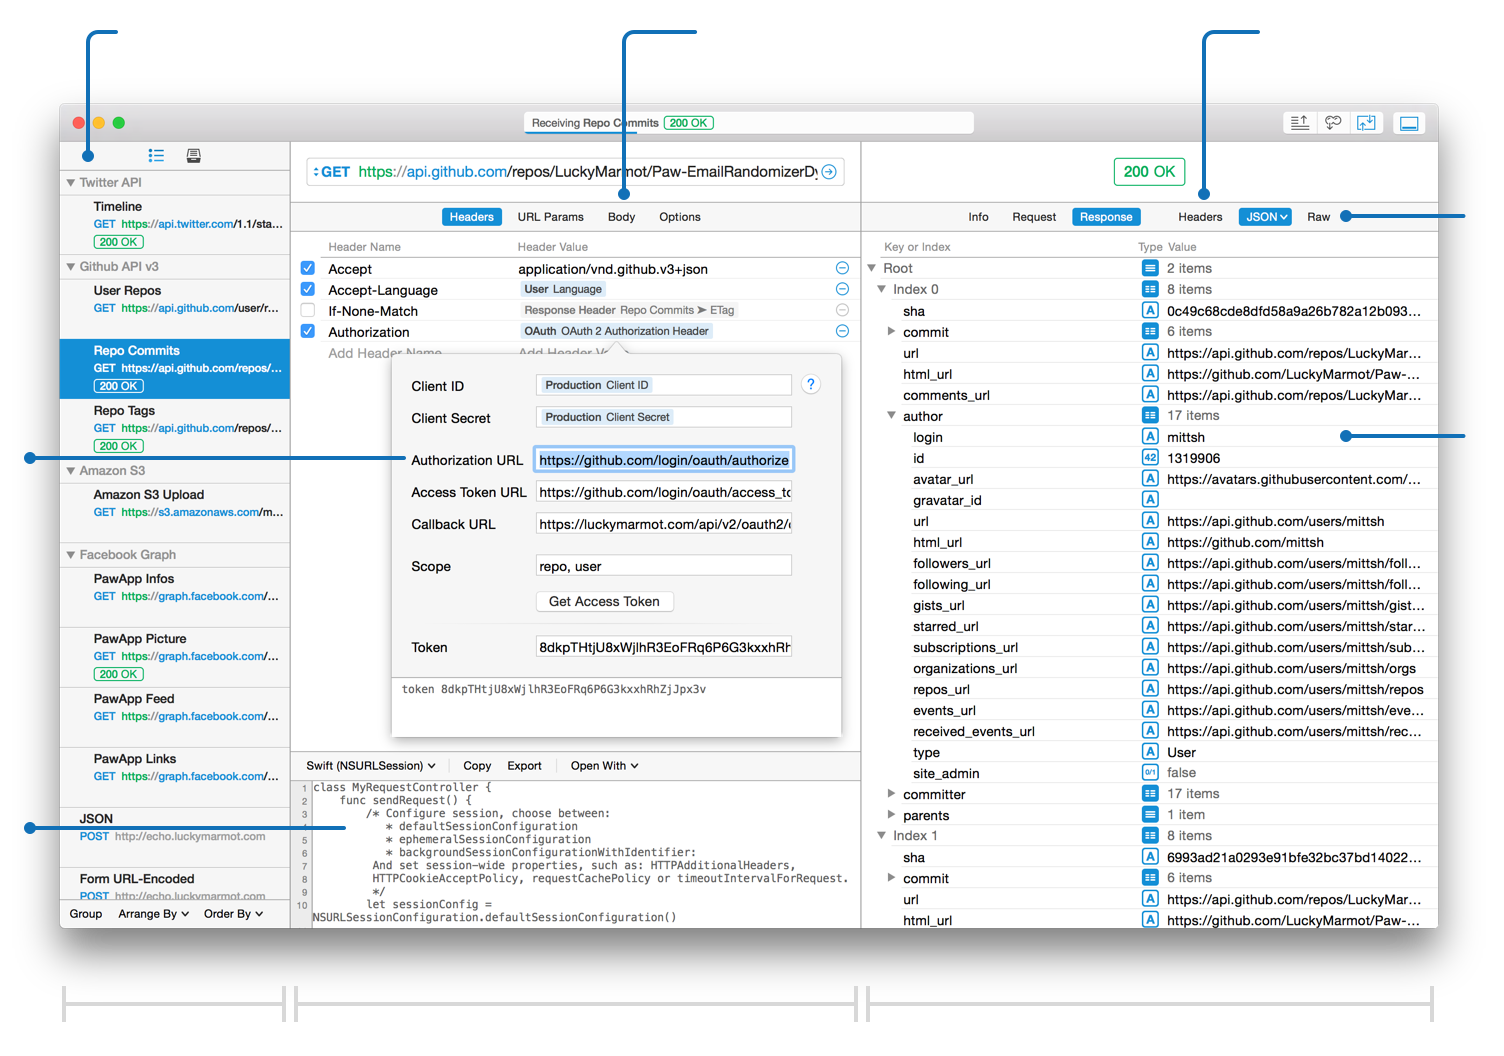Remove the If-None-Match header via minus icon
Image resolution: width=1504 pixels, height=1056 pixels.
coord(842,310)
